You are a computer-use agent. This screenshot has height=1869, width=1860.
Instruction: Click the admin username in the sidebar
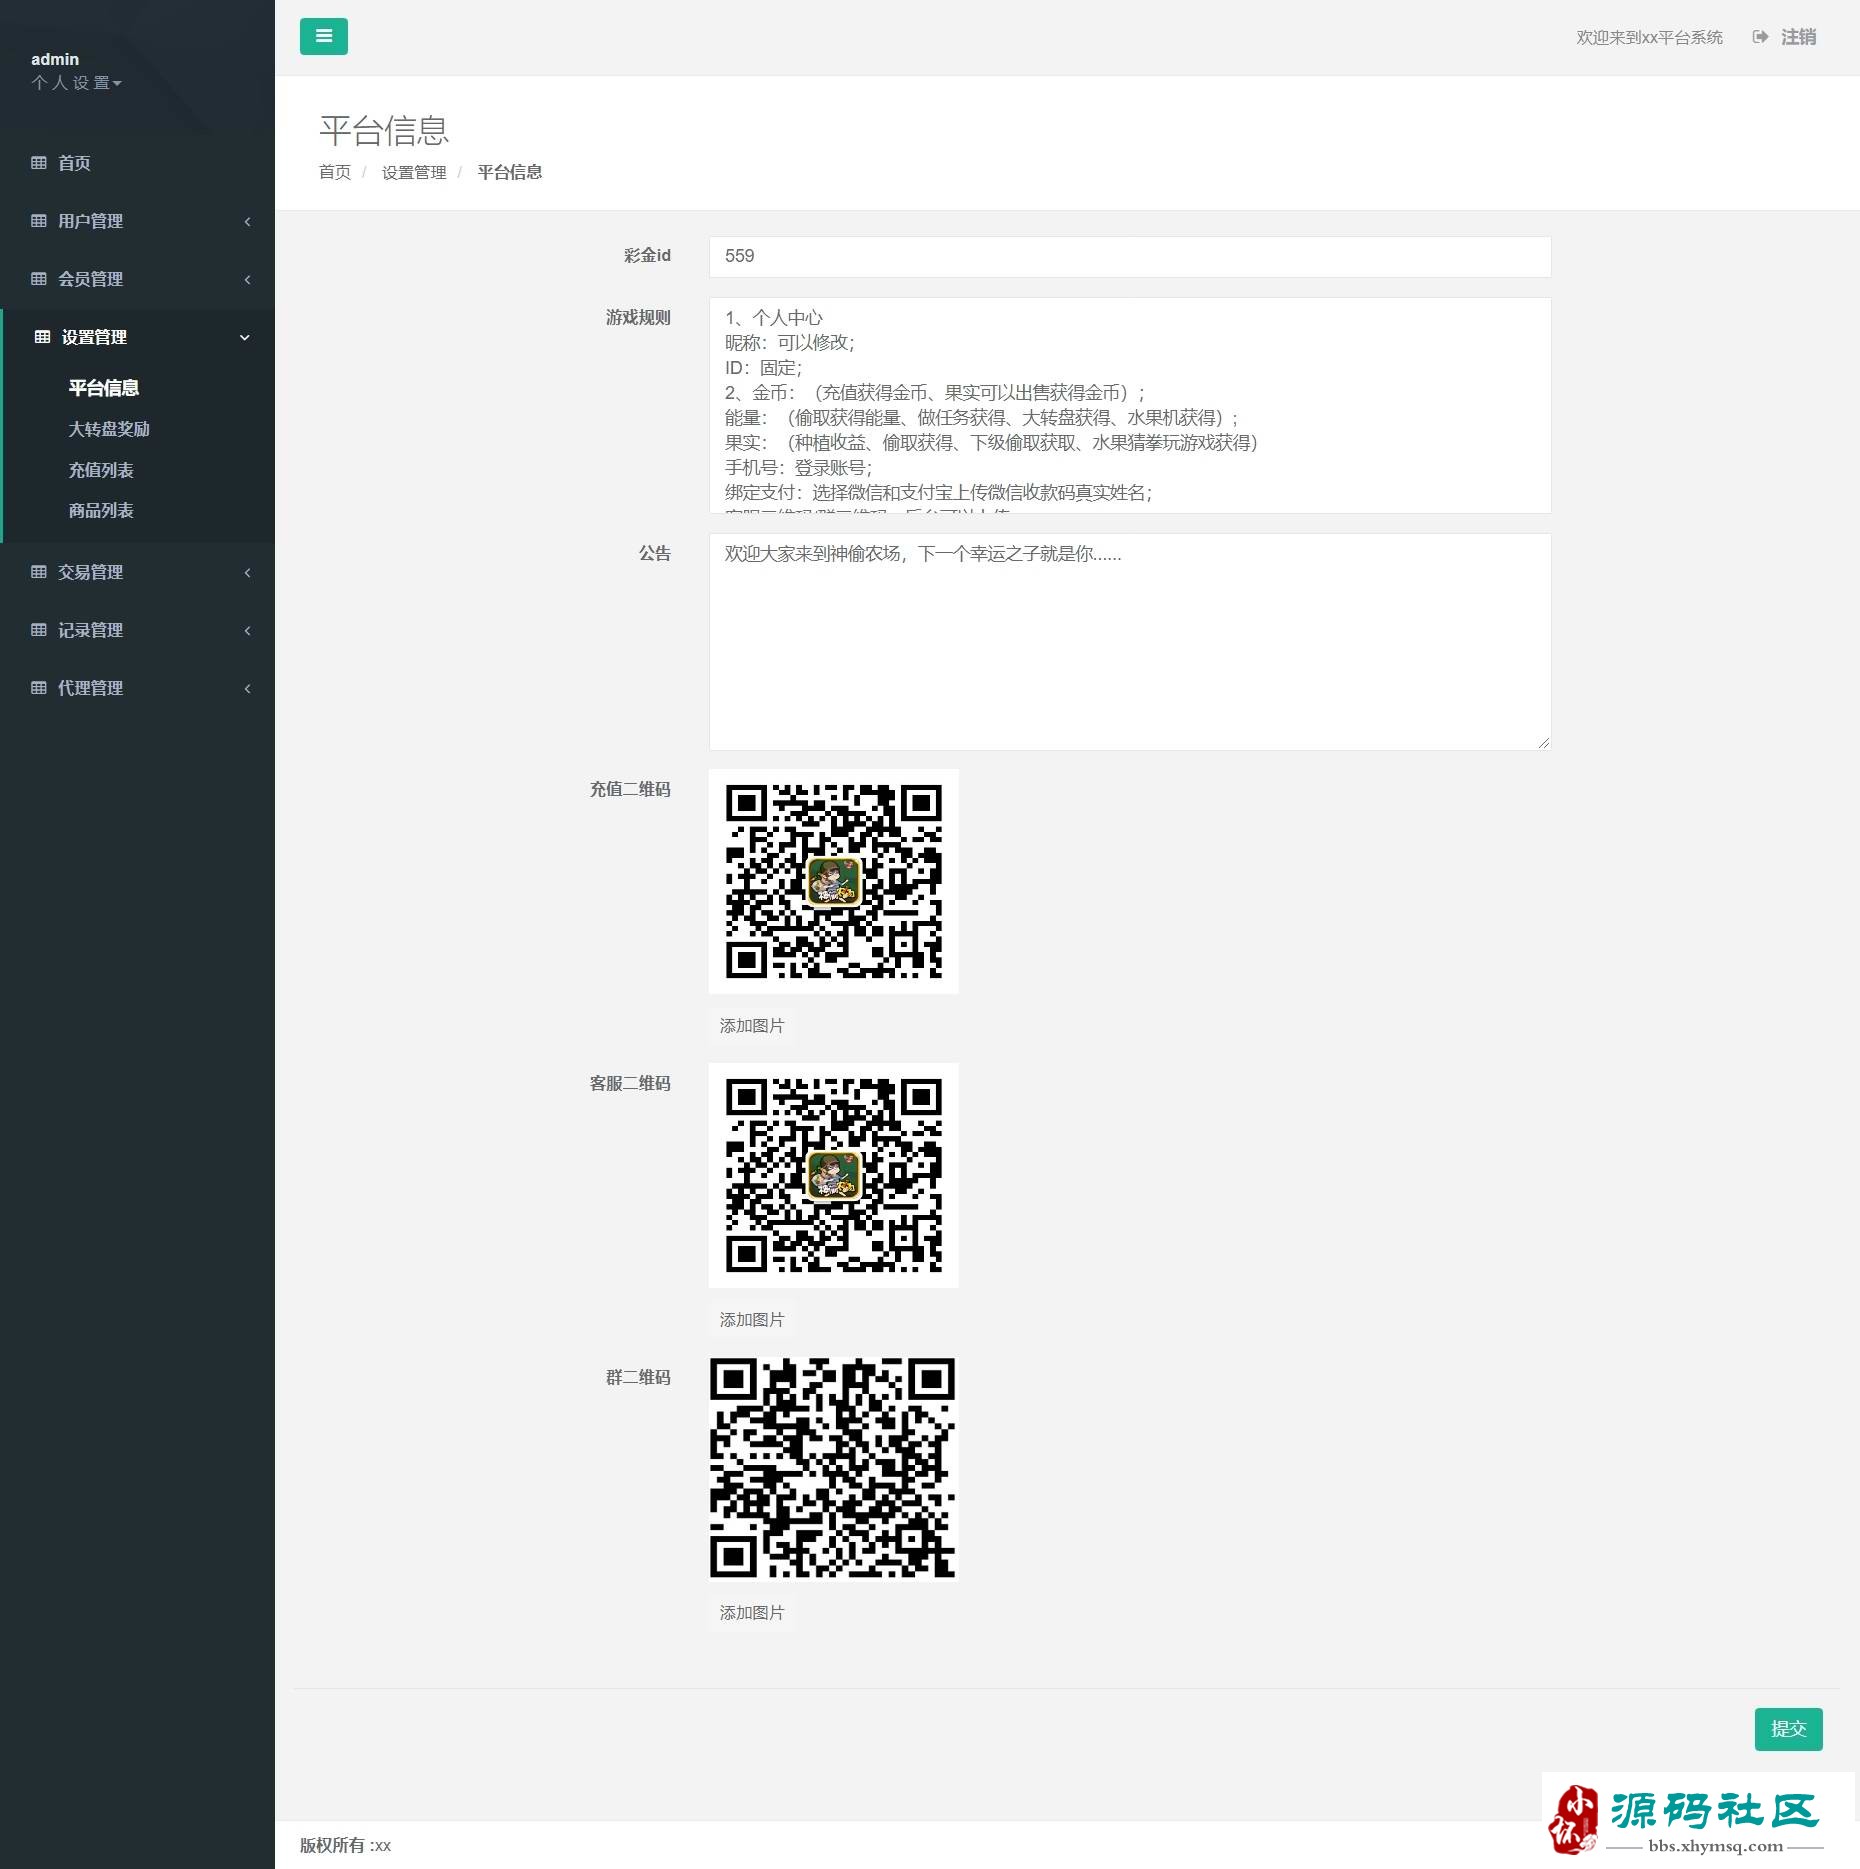[x=55, y=59]
